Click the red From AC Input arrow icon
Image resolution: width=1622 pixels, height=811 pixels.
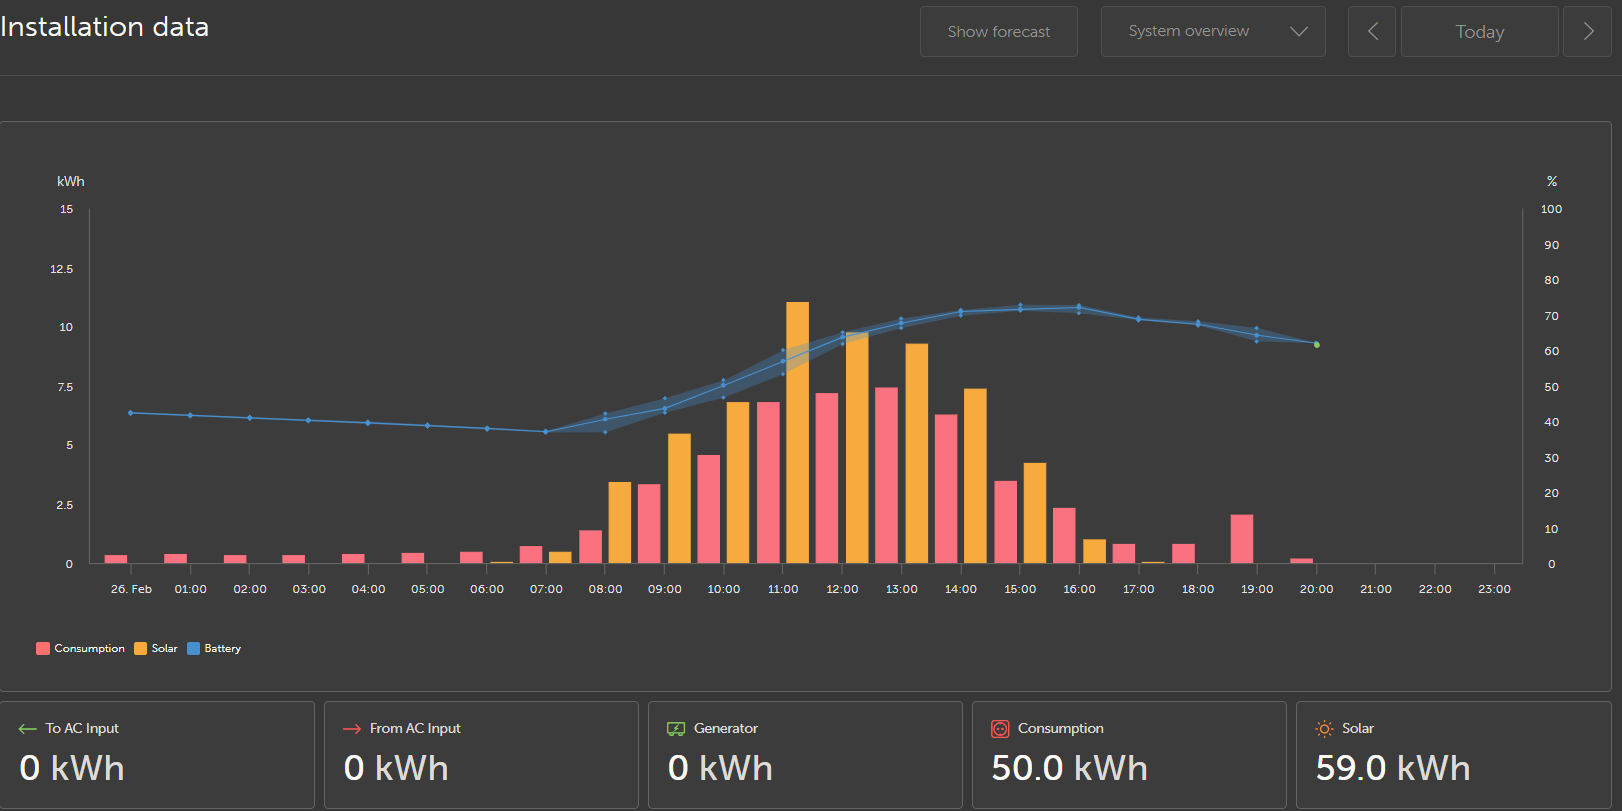click(352, 729)
